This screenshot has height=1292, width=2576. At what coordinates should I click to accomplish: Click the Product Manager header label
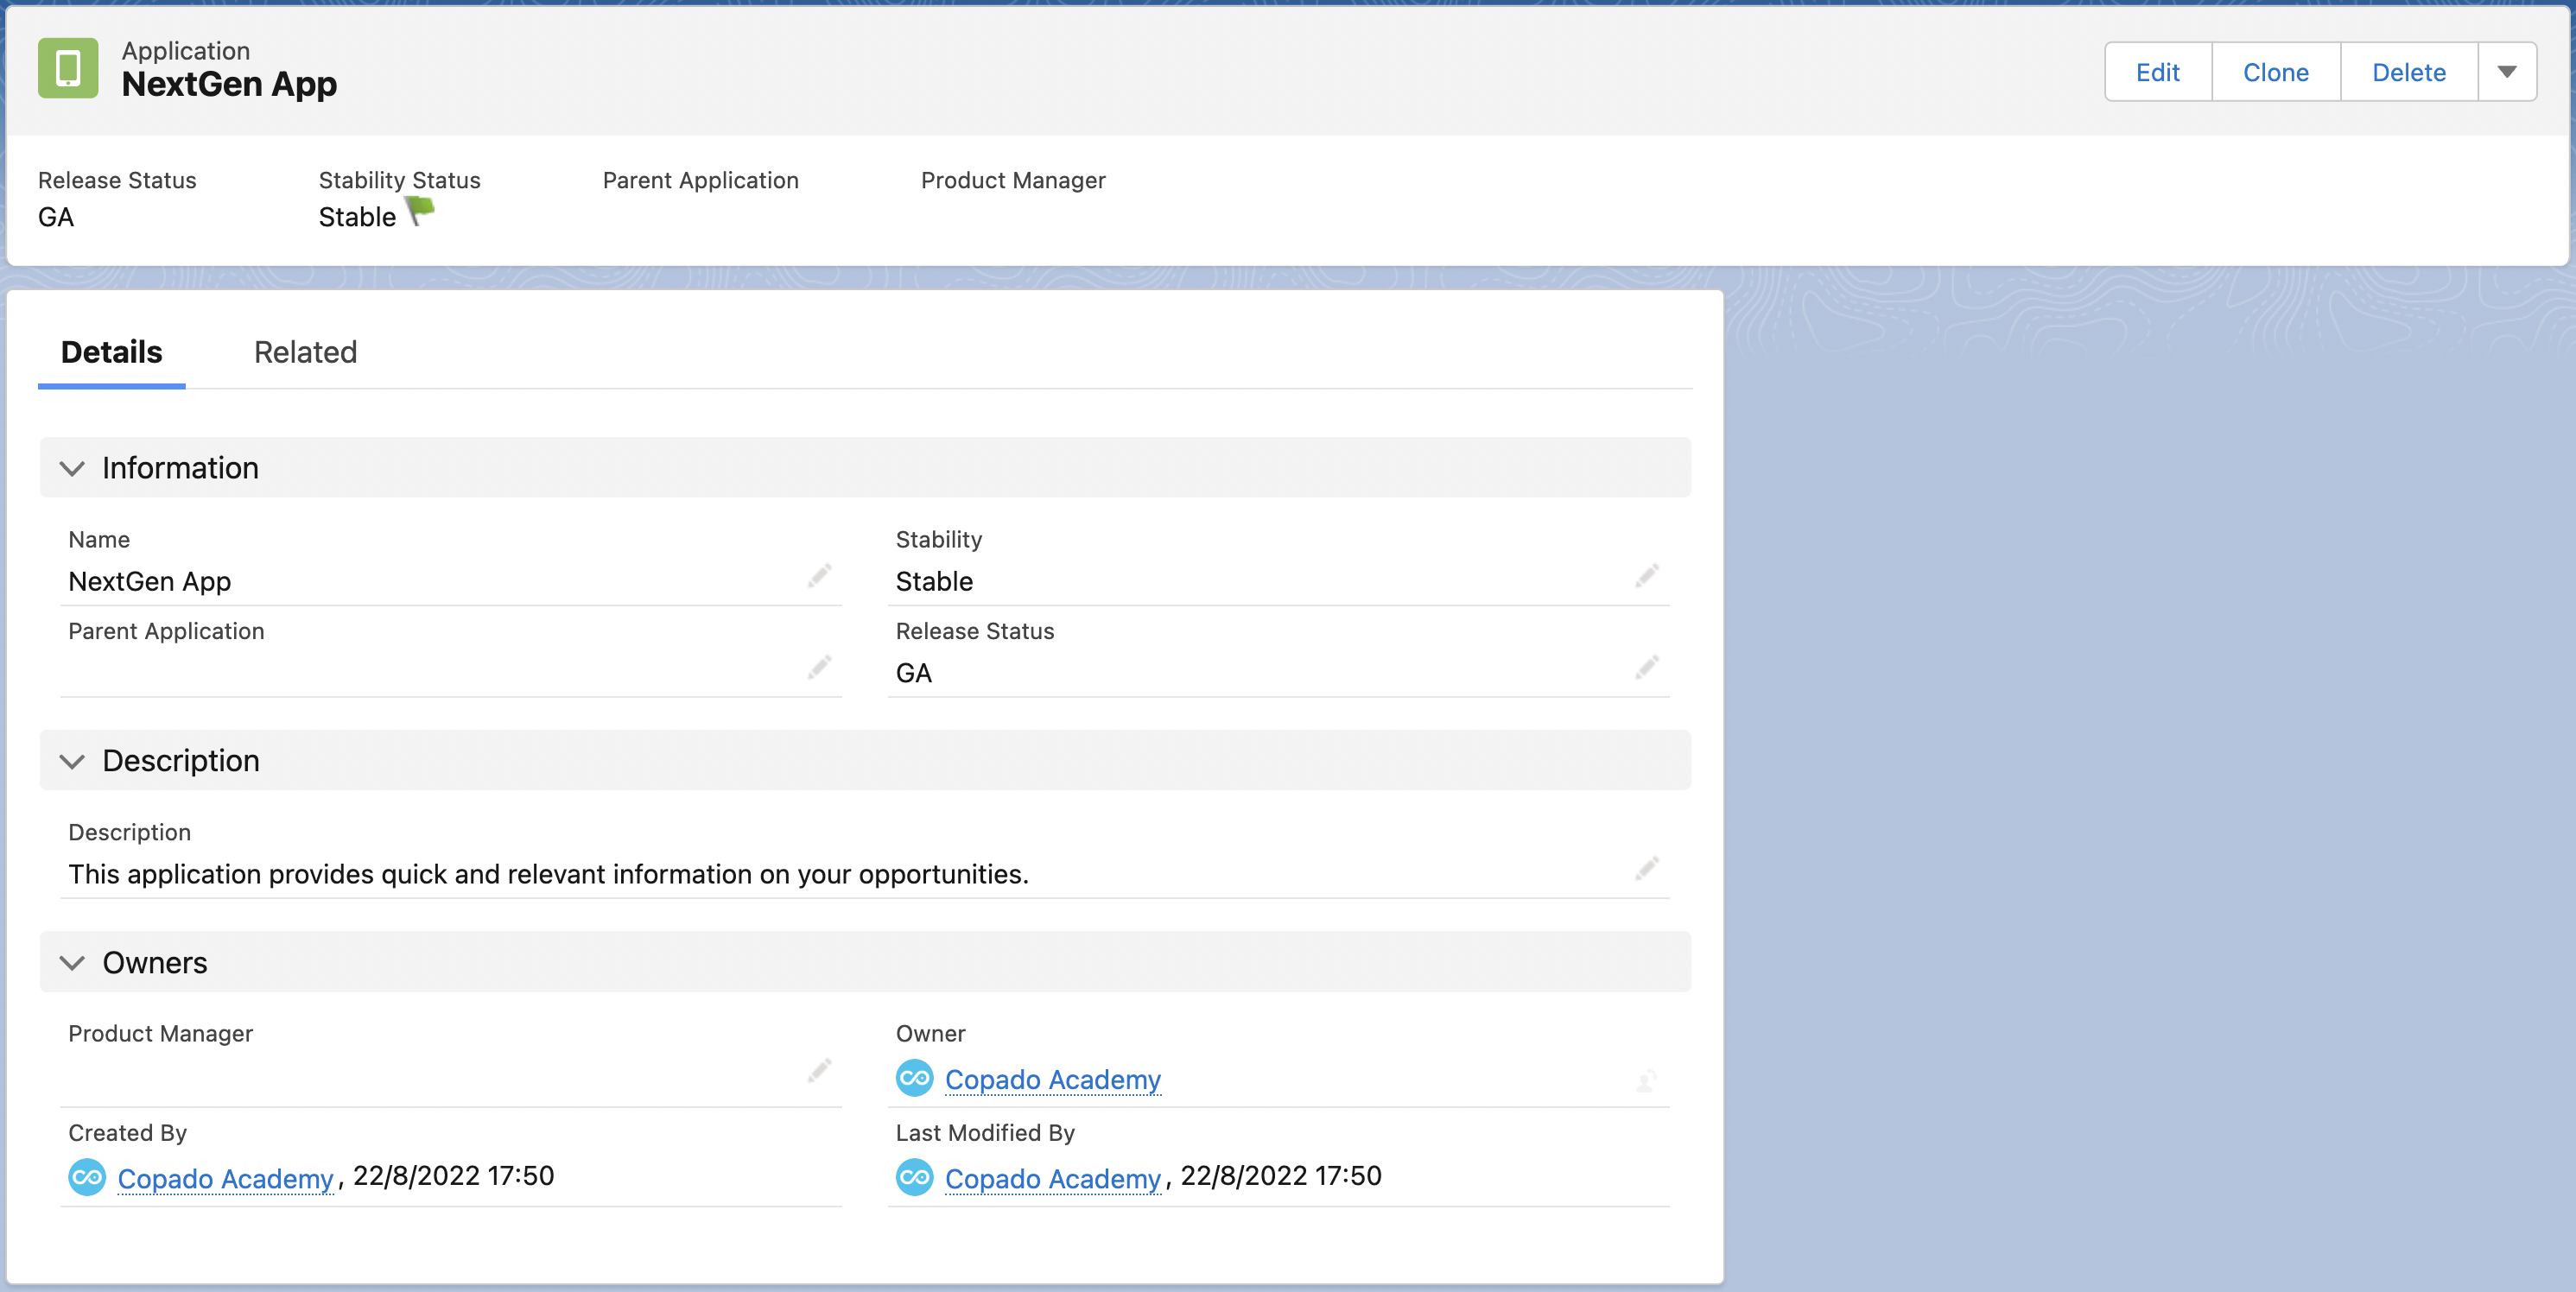(1013, 180)
